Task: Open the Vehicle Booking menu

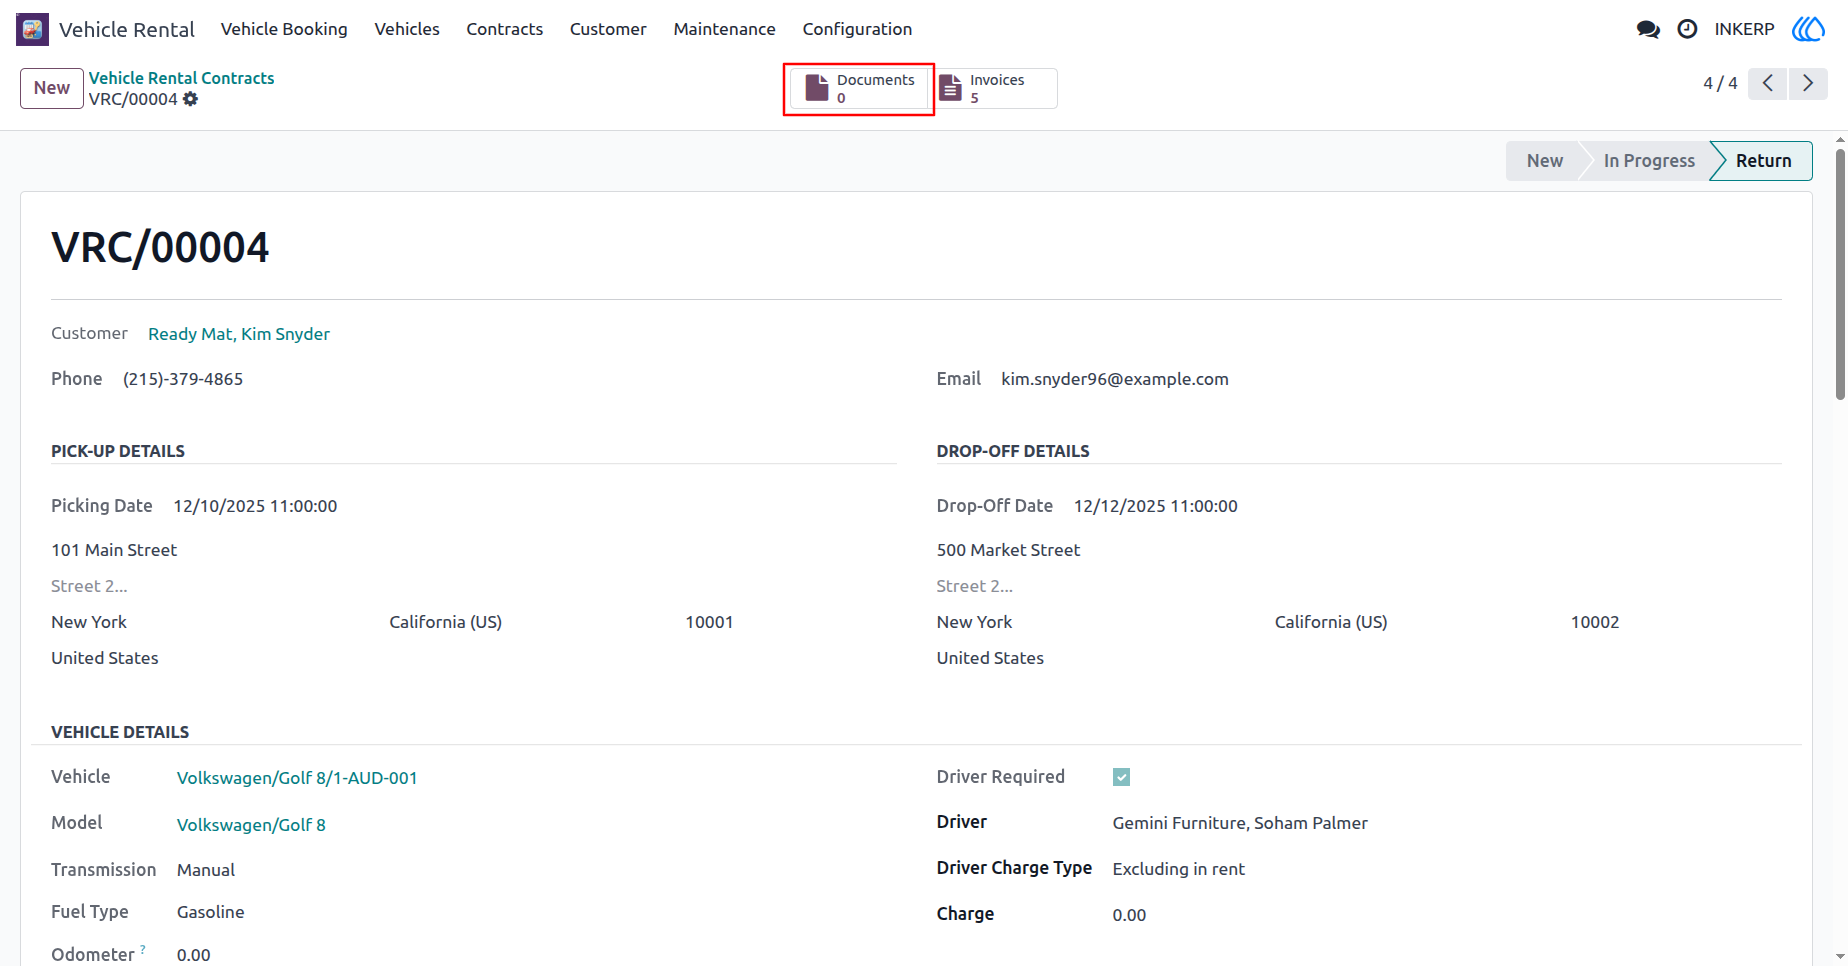Action: tap(284, 29)
